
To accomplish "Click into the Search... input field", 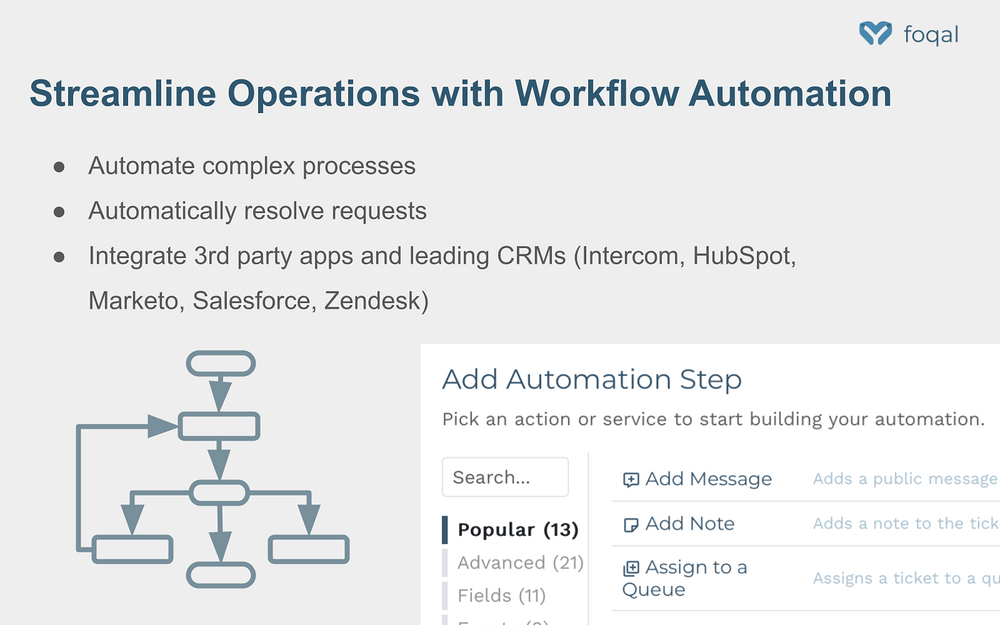I will point(505,477).
